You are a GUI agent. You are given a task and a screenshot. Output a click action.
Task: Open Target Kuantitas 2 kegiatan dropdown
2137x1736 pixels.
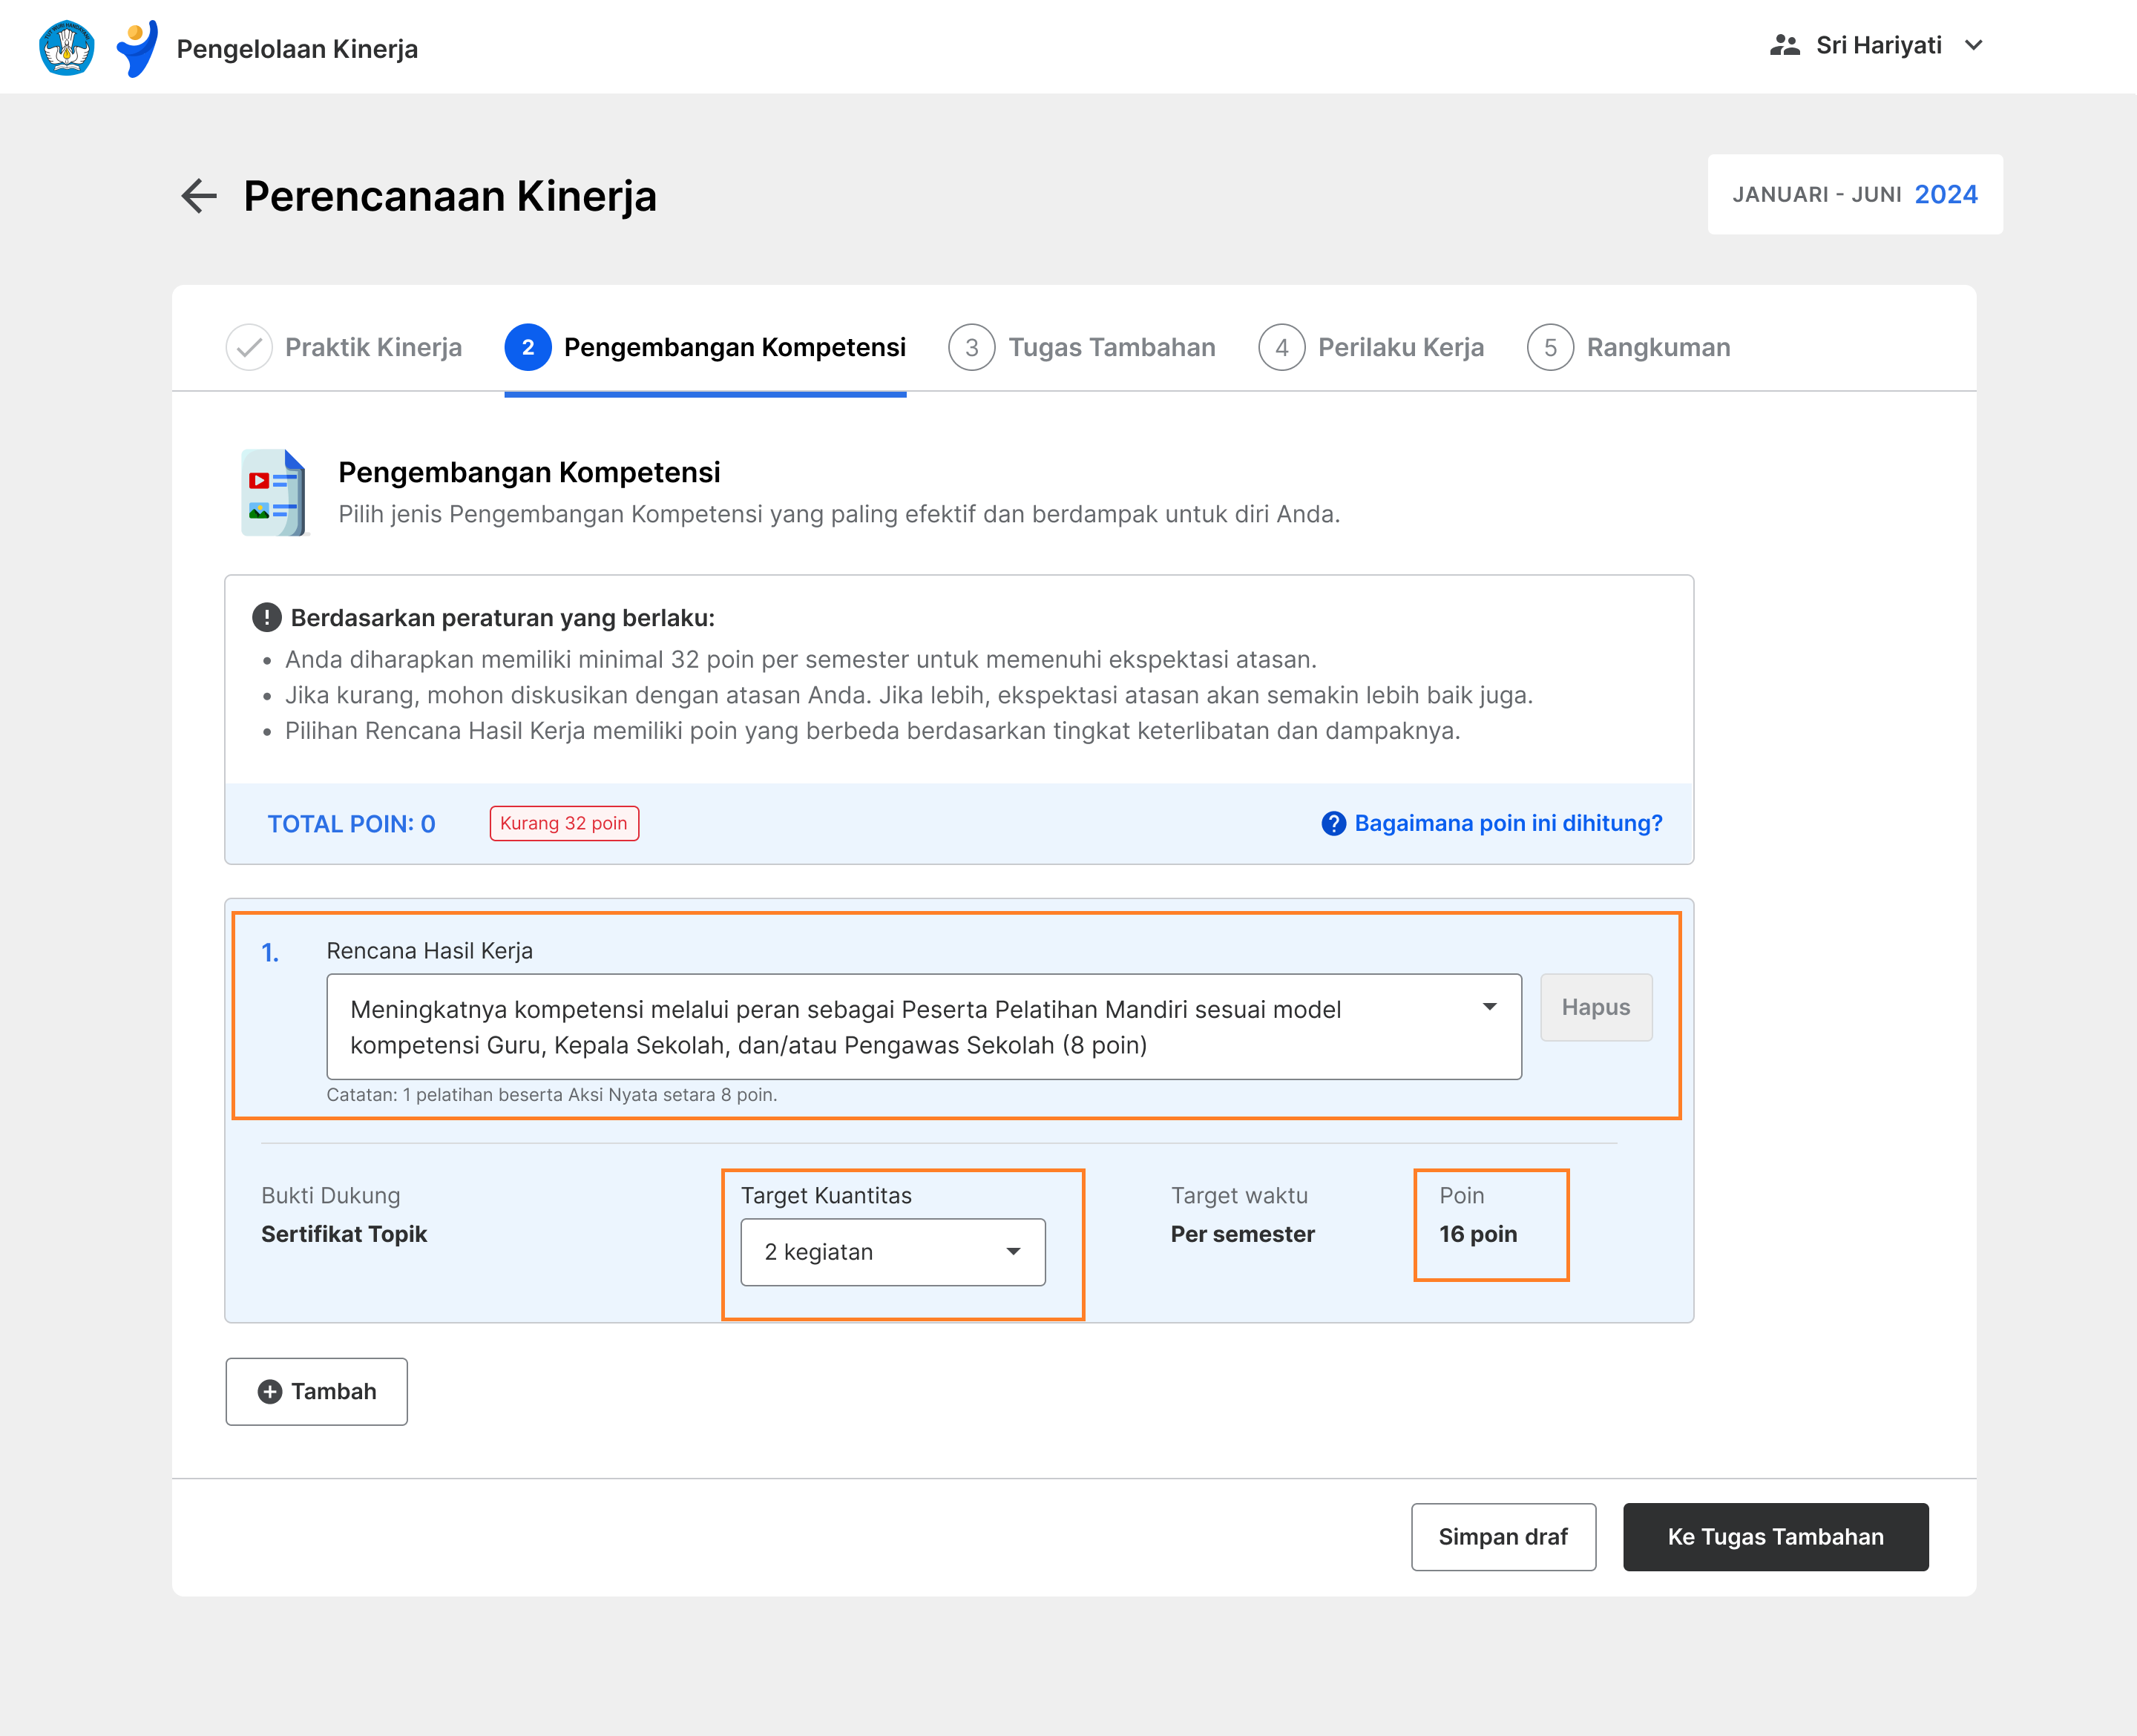pyautogui.click(x=892, y=1252)
